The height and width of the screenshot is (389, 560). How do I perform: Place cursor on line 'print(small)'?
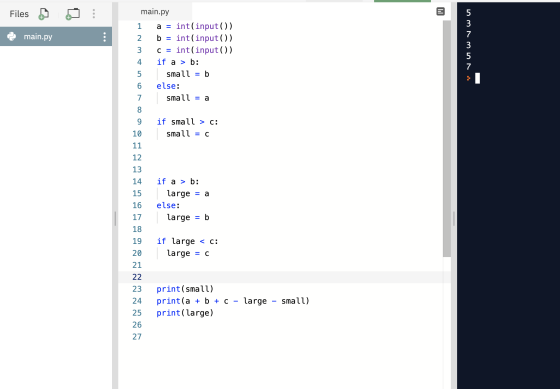pos(185,289)
